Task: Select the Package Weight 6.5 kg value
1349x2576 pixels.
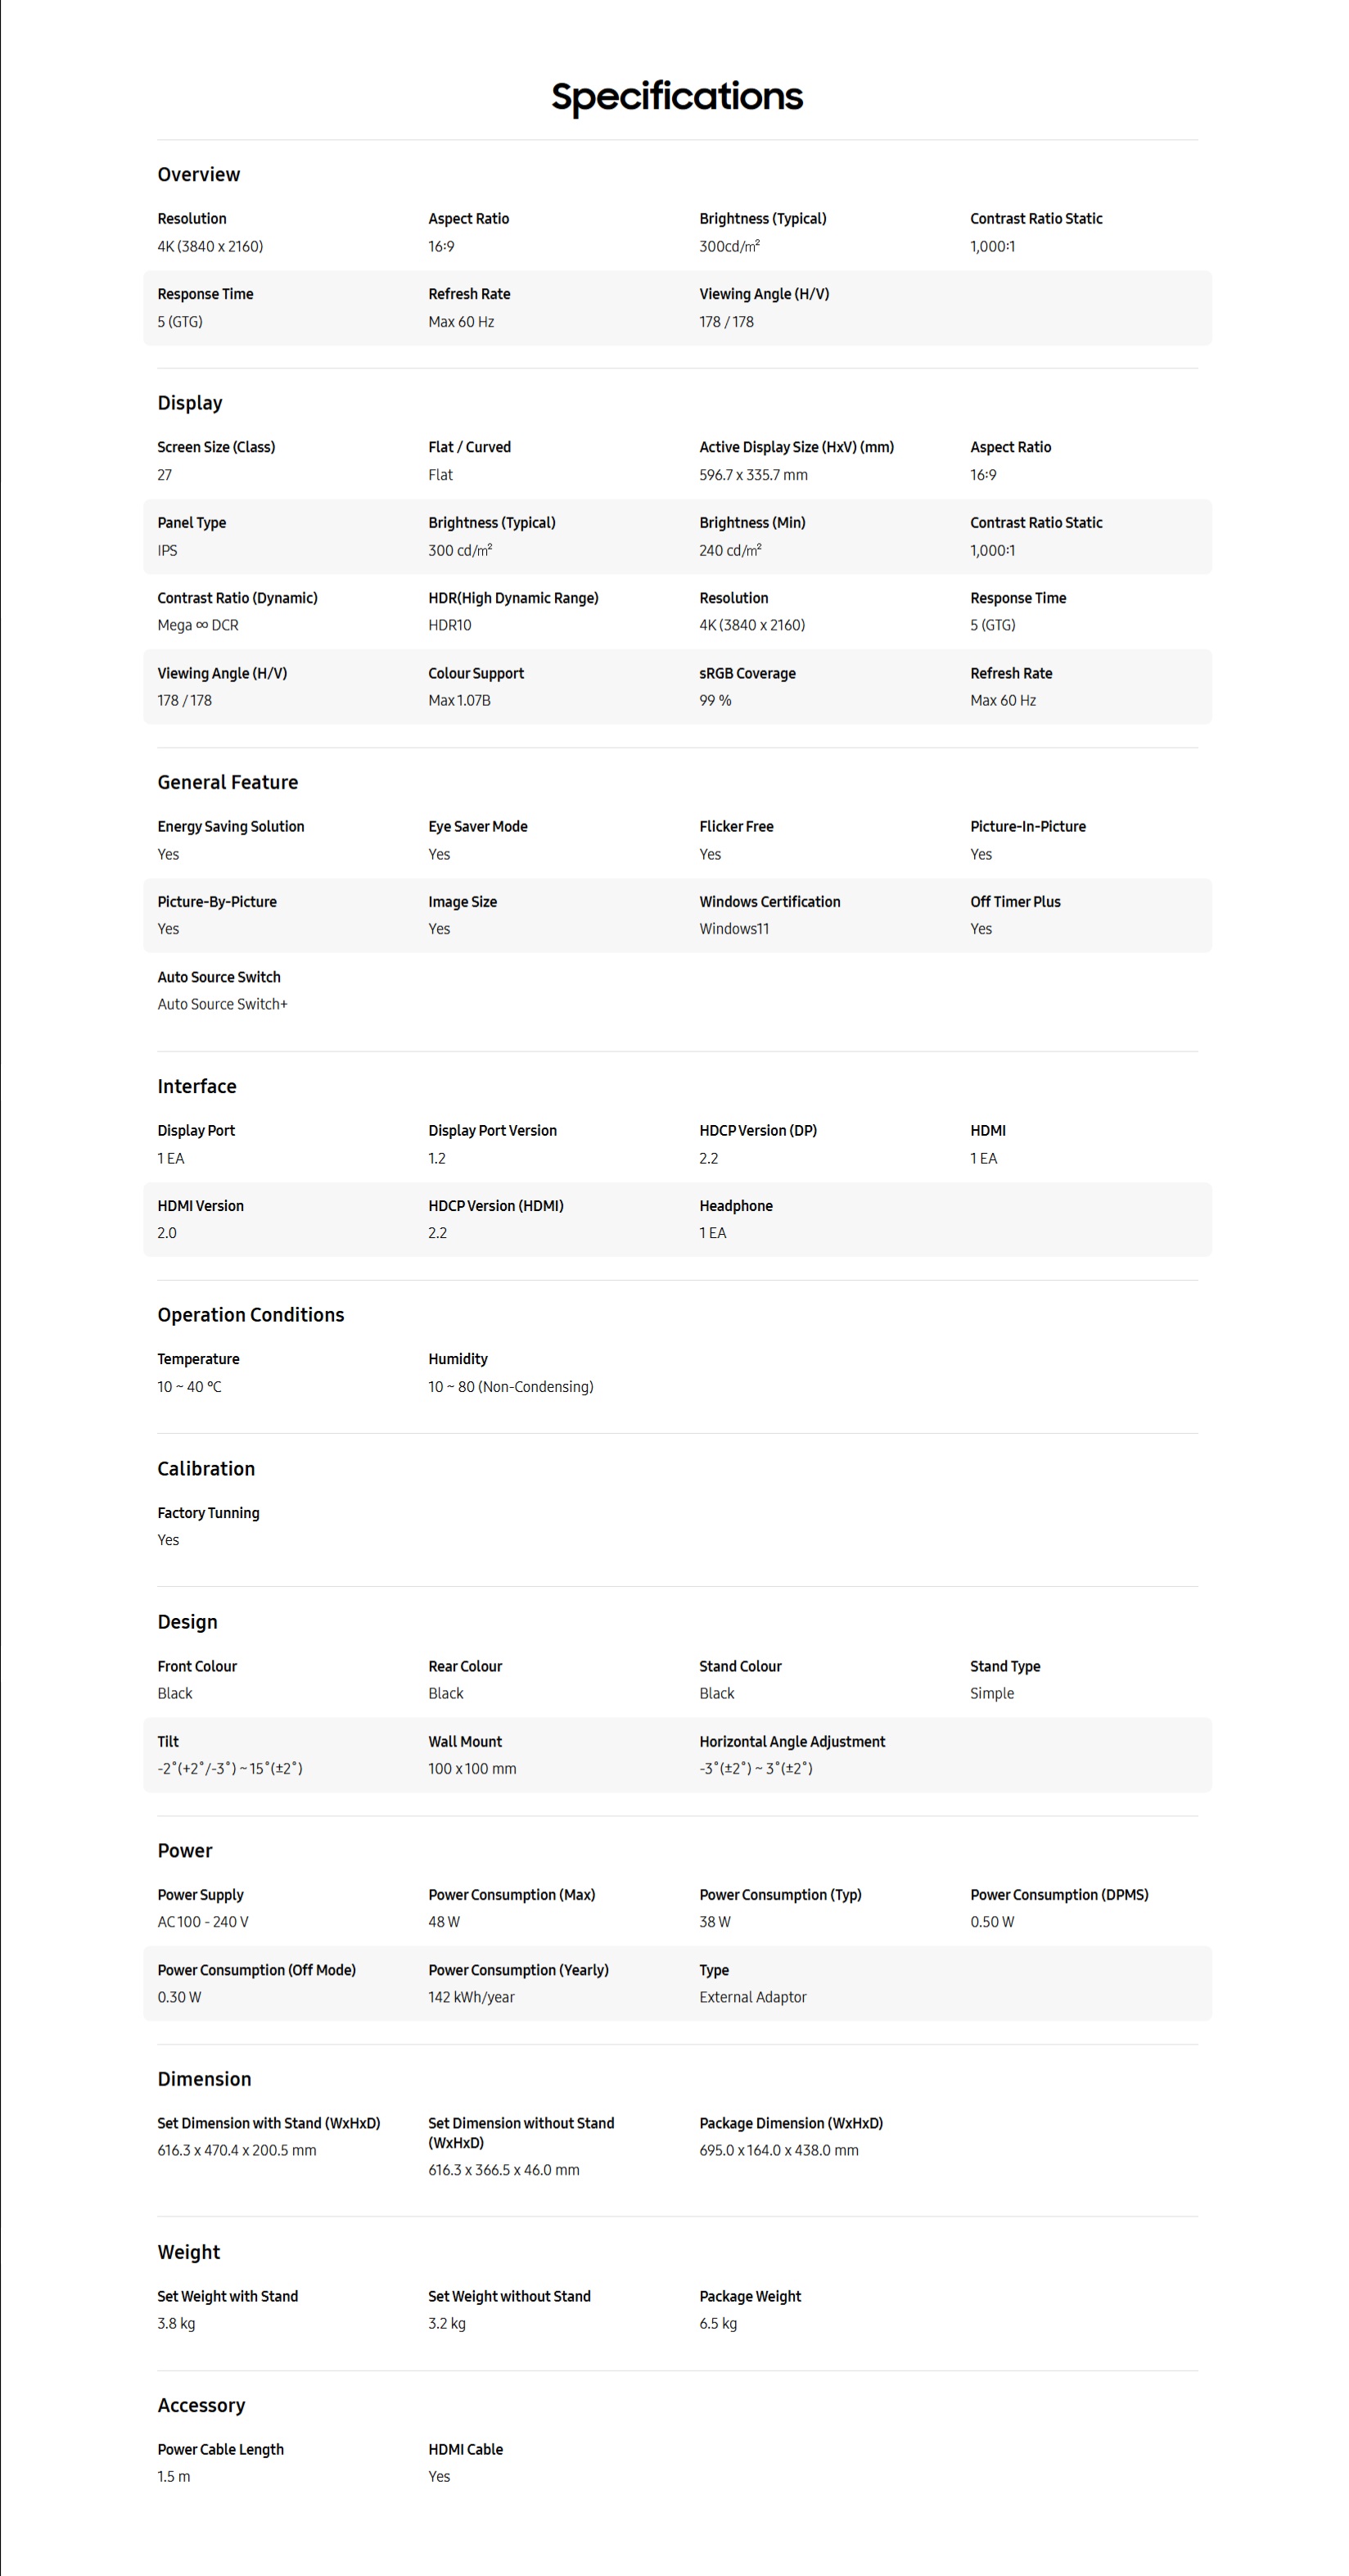Action: pos(717,2323)
